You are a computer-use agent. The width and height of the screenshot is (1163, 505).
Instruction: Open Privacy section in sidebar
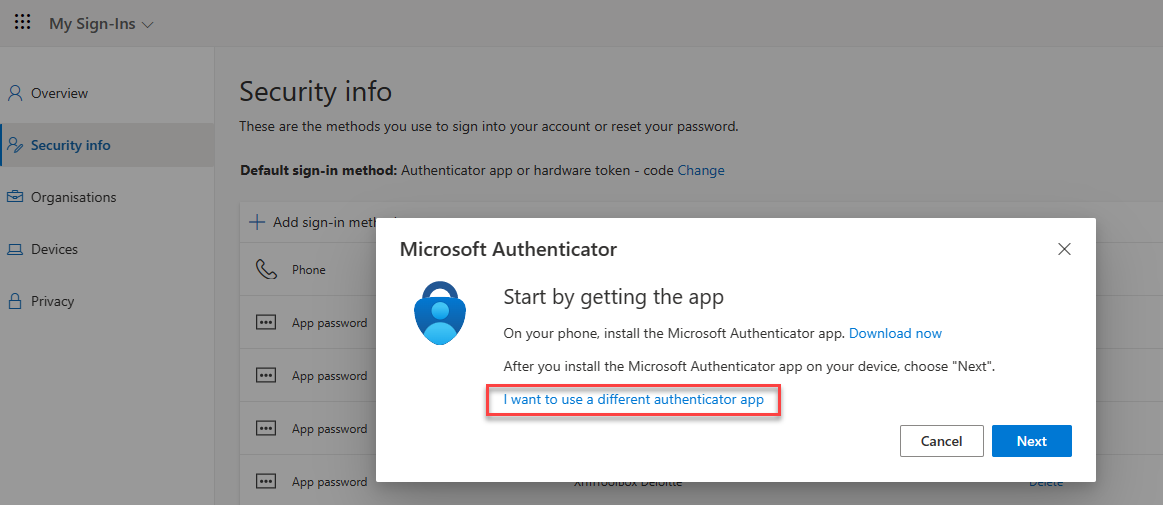click(52, 301)
